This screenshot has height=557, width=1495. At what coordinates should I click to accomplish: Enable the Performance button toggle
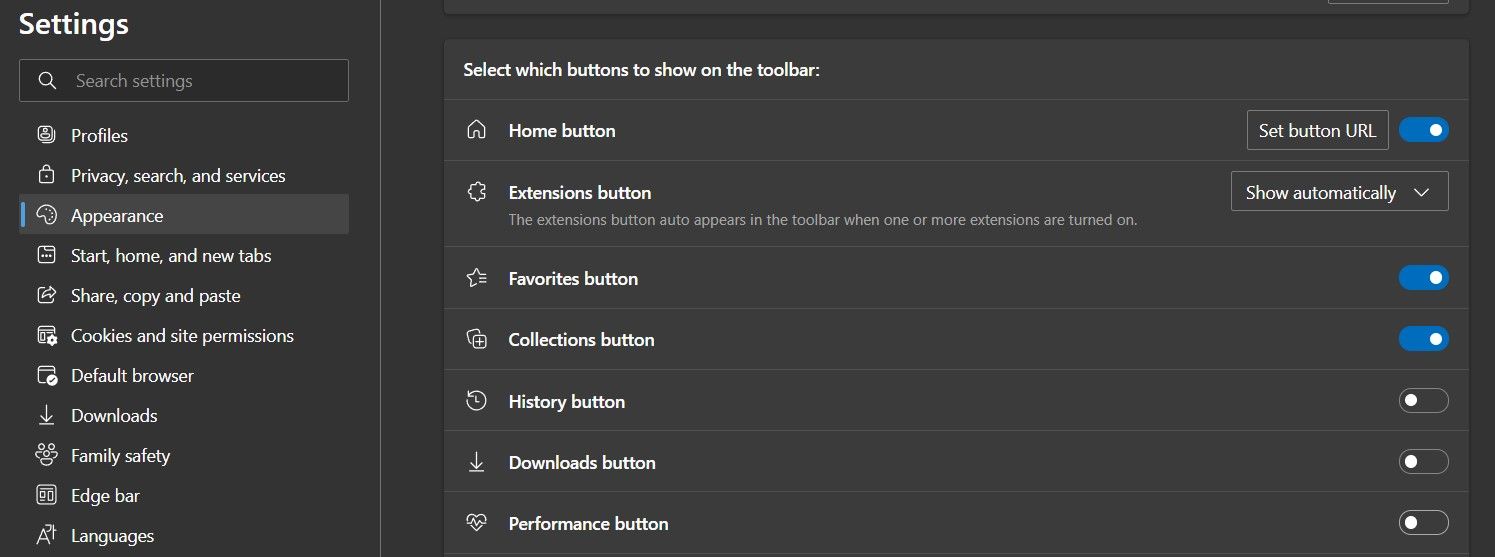(x=1423, y=523)
